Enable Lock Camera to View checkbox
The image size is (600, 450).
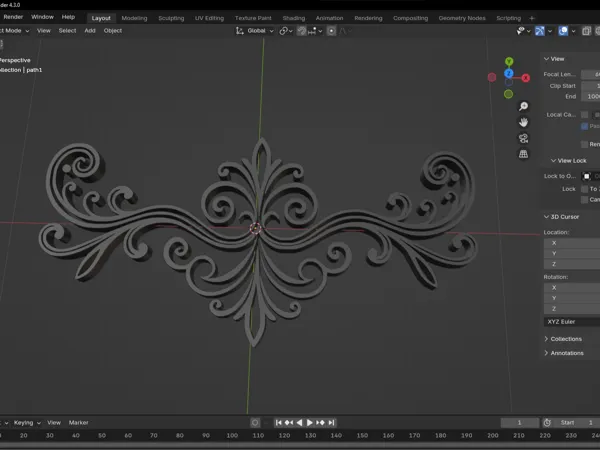click(584, 199)
